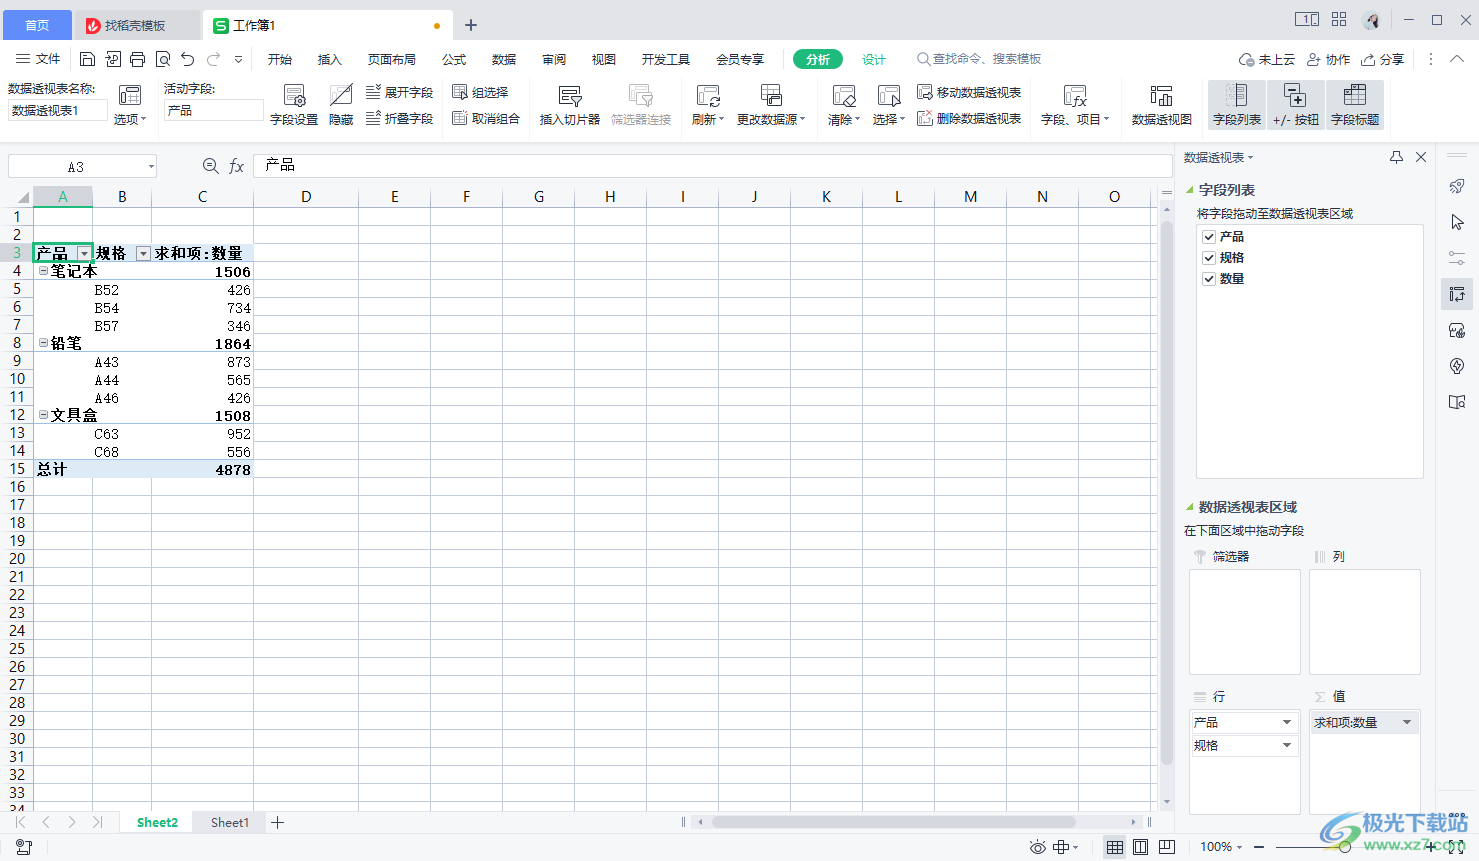Click the horizontal scrollbar
The image size is (1479, 861).
pyautogui.click(x=893, y=822)
